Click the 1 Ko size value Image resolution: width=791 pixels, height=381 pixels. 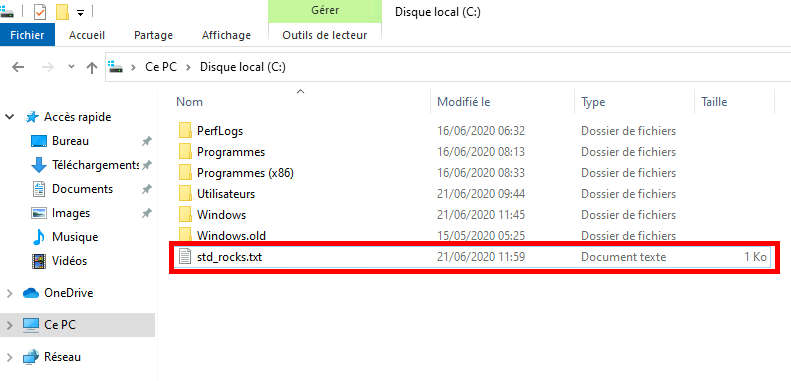click(x=755, y=257)
